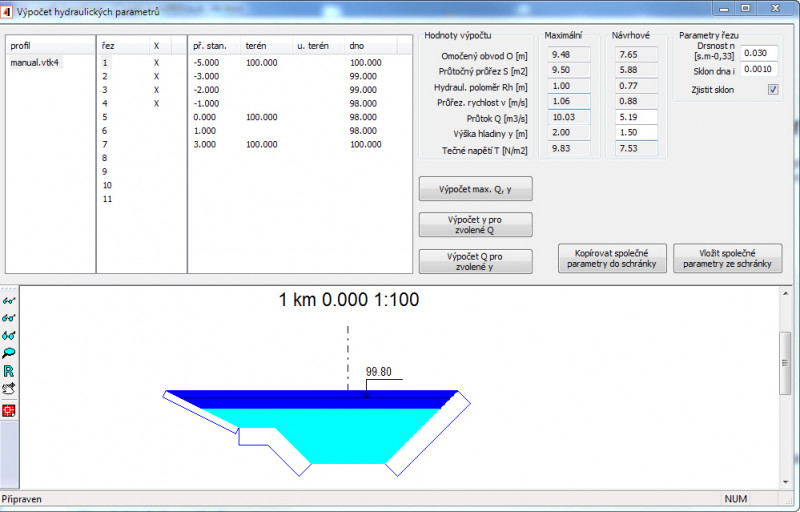Click the řez column header
This screenshot has height=512, width=800.
[123, 45]
